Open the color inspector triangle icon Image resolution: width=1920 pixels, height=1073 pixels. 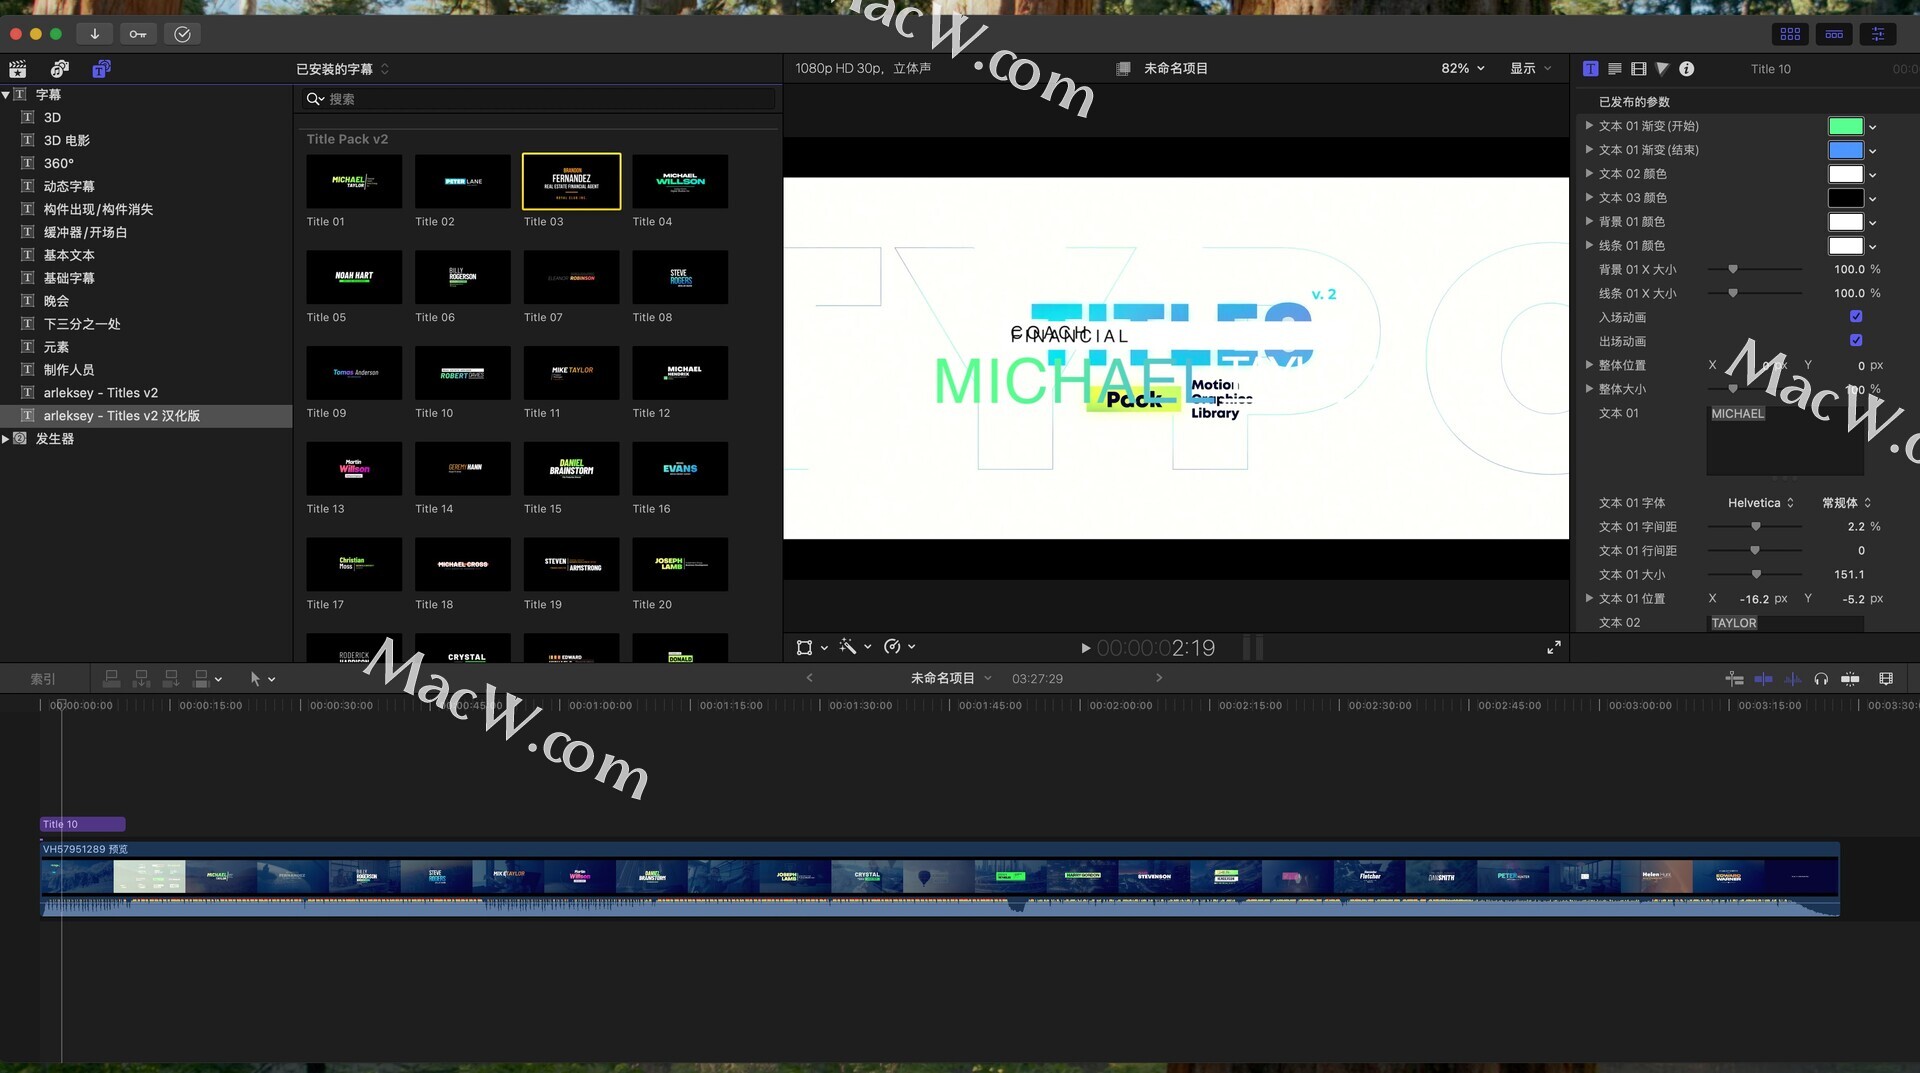point(1662,69)
